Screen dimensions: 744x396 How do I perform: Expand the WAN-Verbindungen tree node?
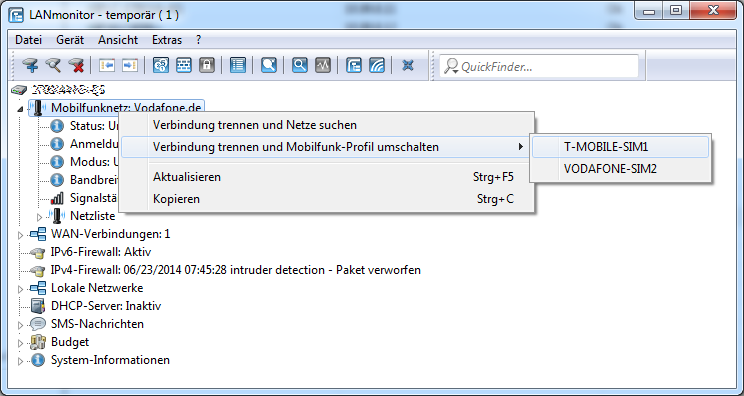click(x=20, y=235)
